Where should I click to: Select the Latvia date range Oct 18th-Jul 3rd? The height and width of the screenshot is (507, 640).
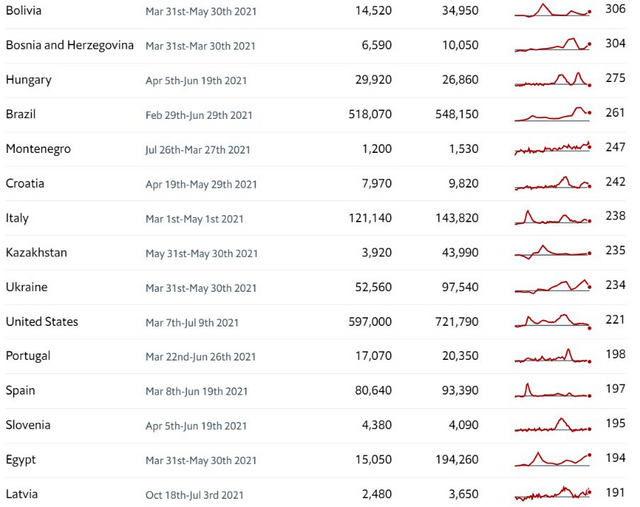(194, 495)
